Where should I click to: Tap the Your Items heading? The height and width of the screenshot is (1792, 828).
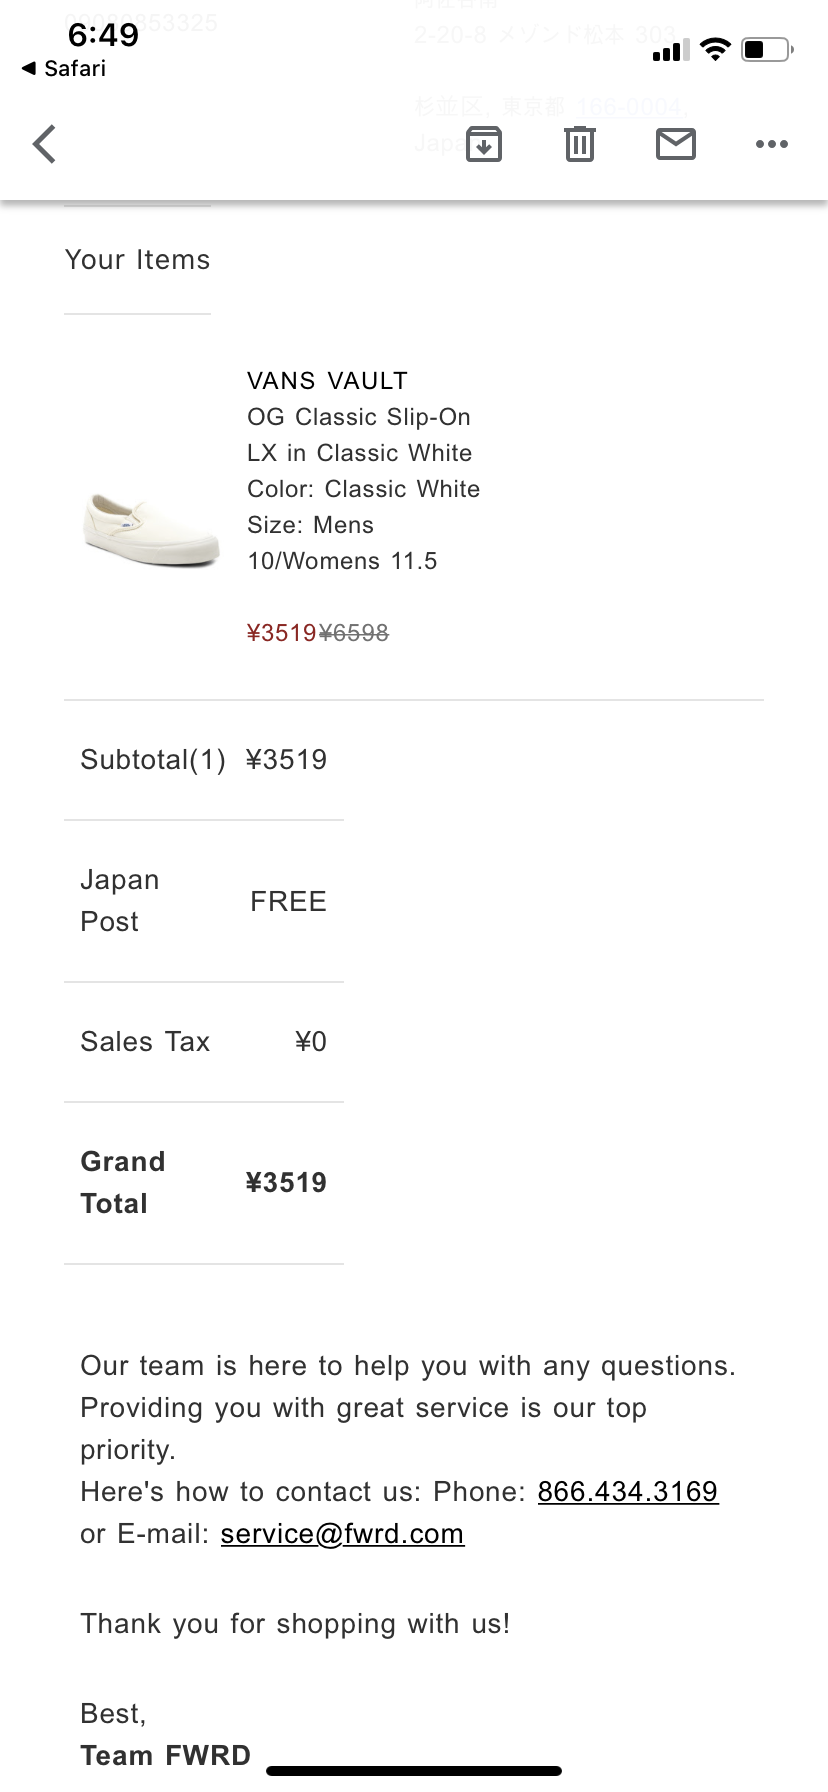pyautogui.click(x=138, y=260)
